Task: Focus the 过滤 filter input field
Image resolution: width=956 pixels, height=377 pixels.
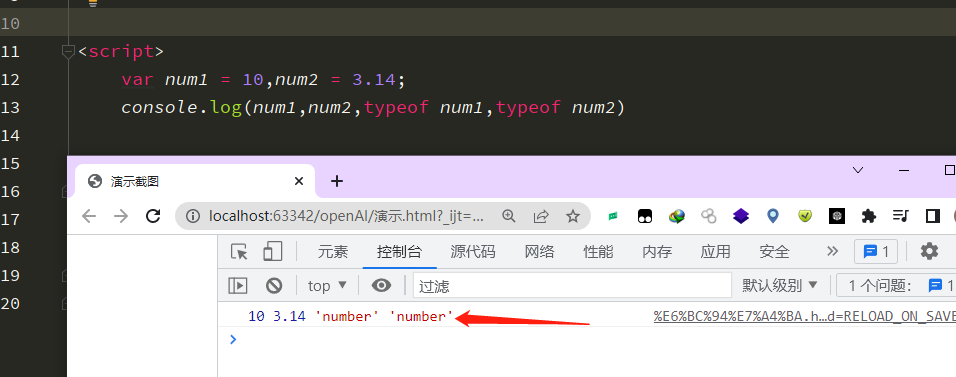Action: 572,285
